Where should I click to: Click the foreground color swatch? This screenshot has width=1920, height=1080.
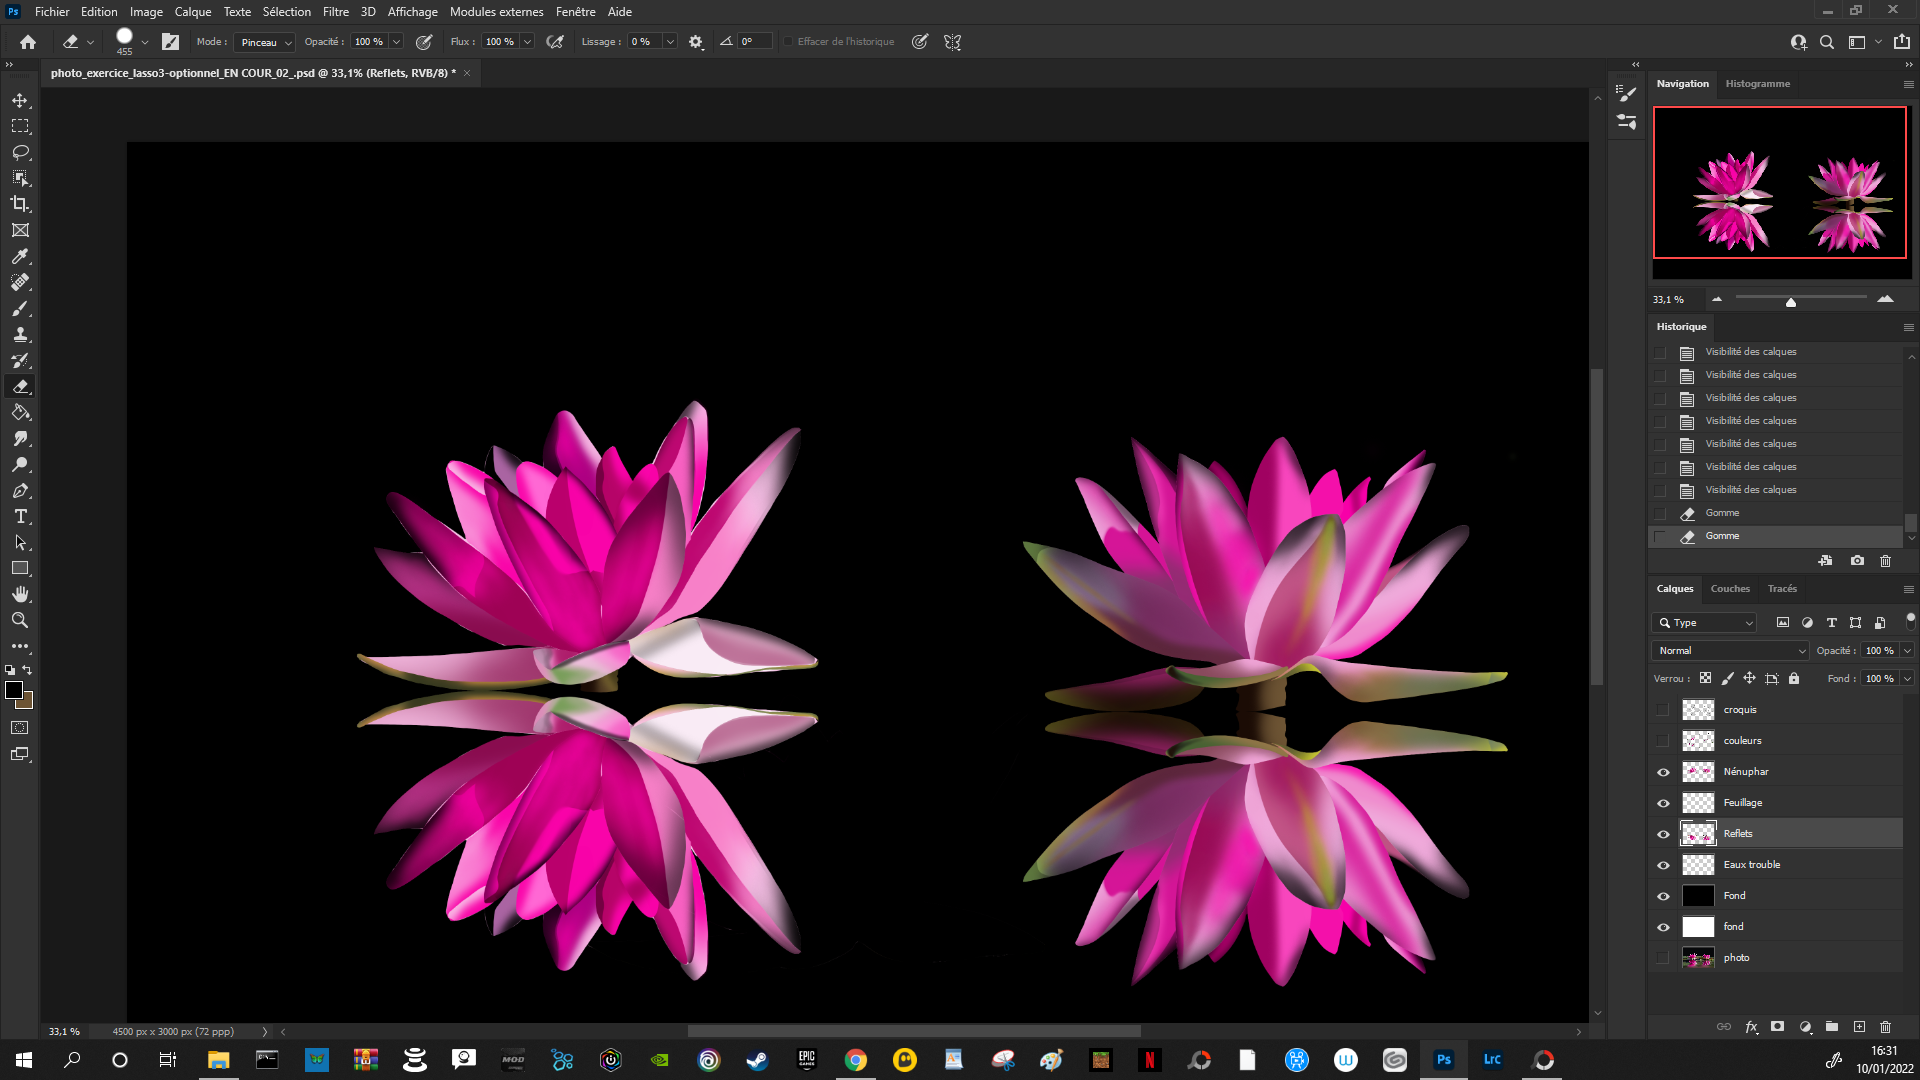click(x=13, y=690)
